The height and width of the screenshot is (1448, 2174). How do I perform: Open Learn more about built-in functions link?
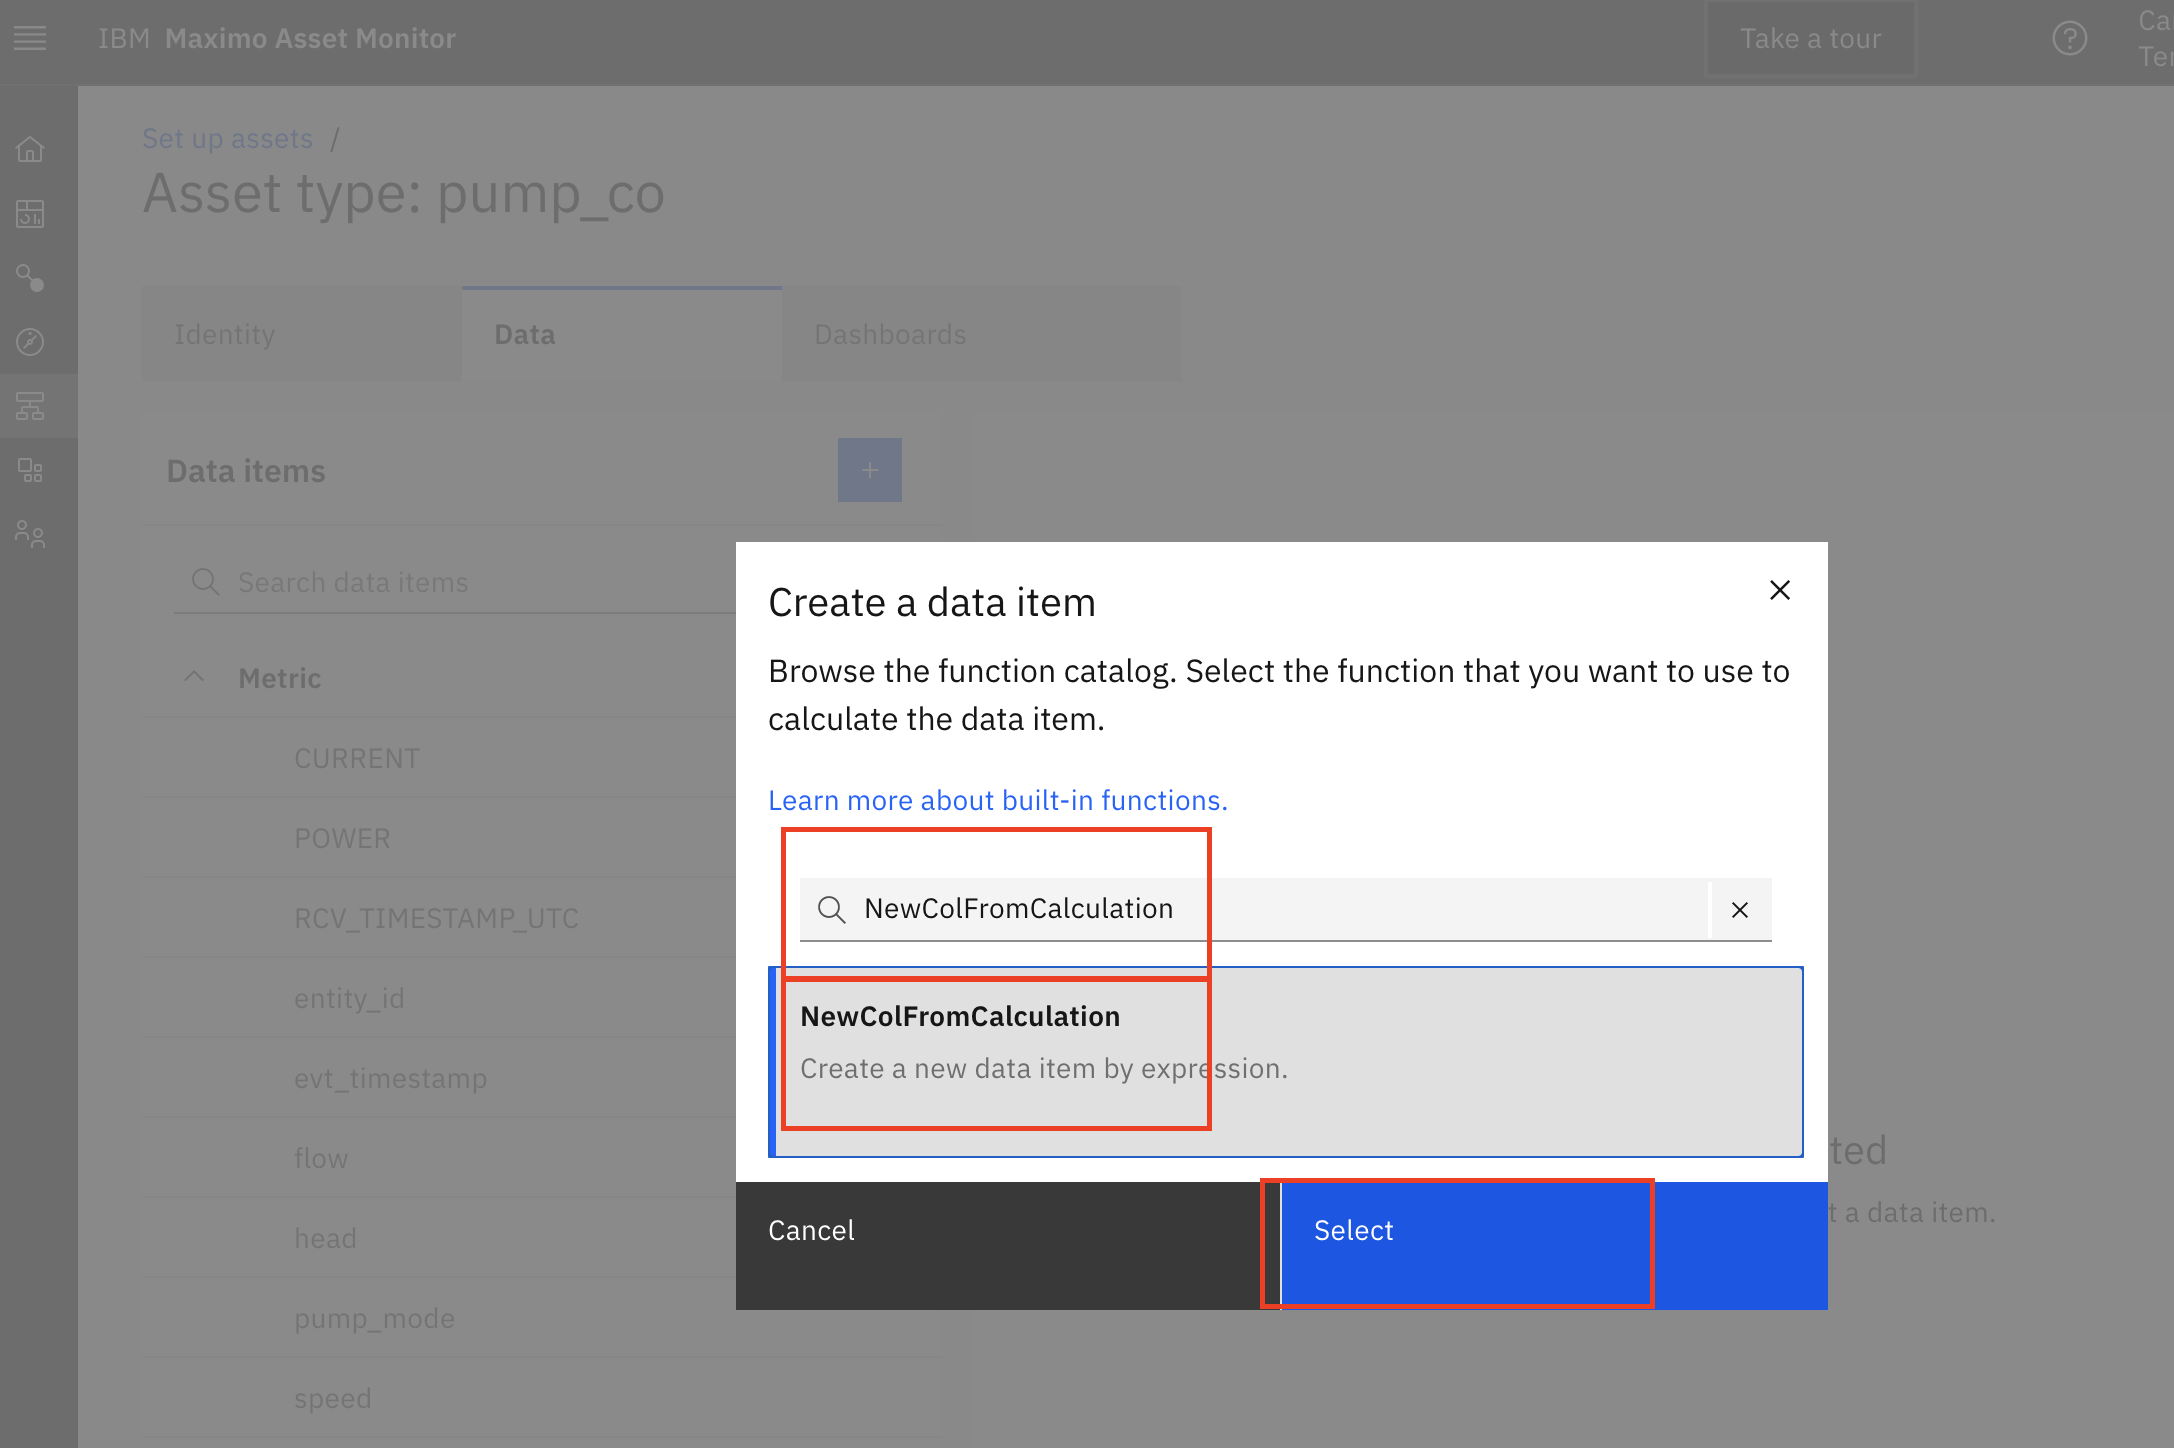pos(998,800)
